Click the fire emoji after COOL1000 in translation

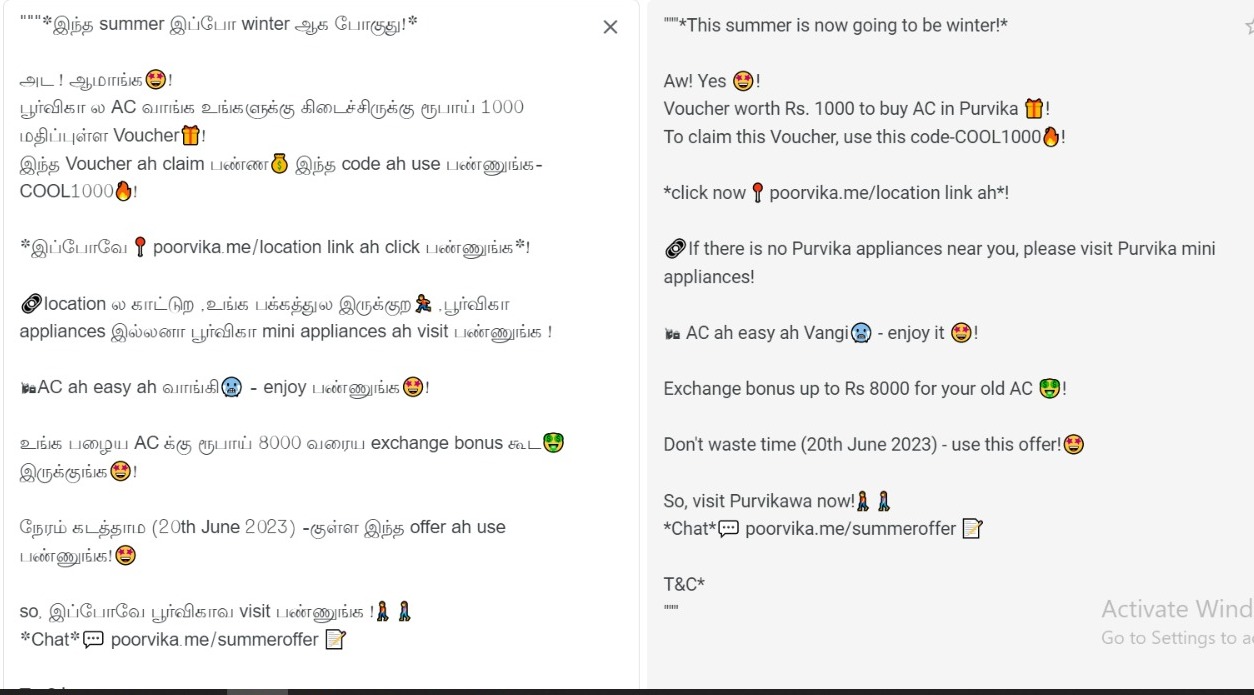click(1050, 137)
